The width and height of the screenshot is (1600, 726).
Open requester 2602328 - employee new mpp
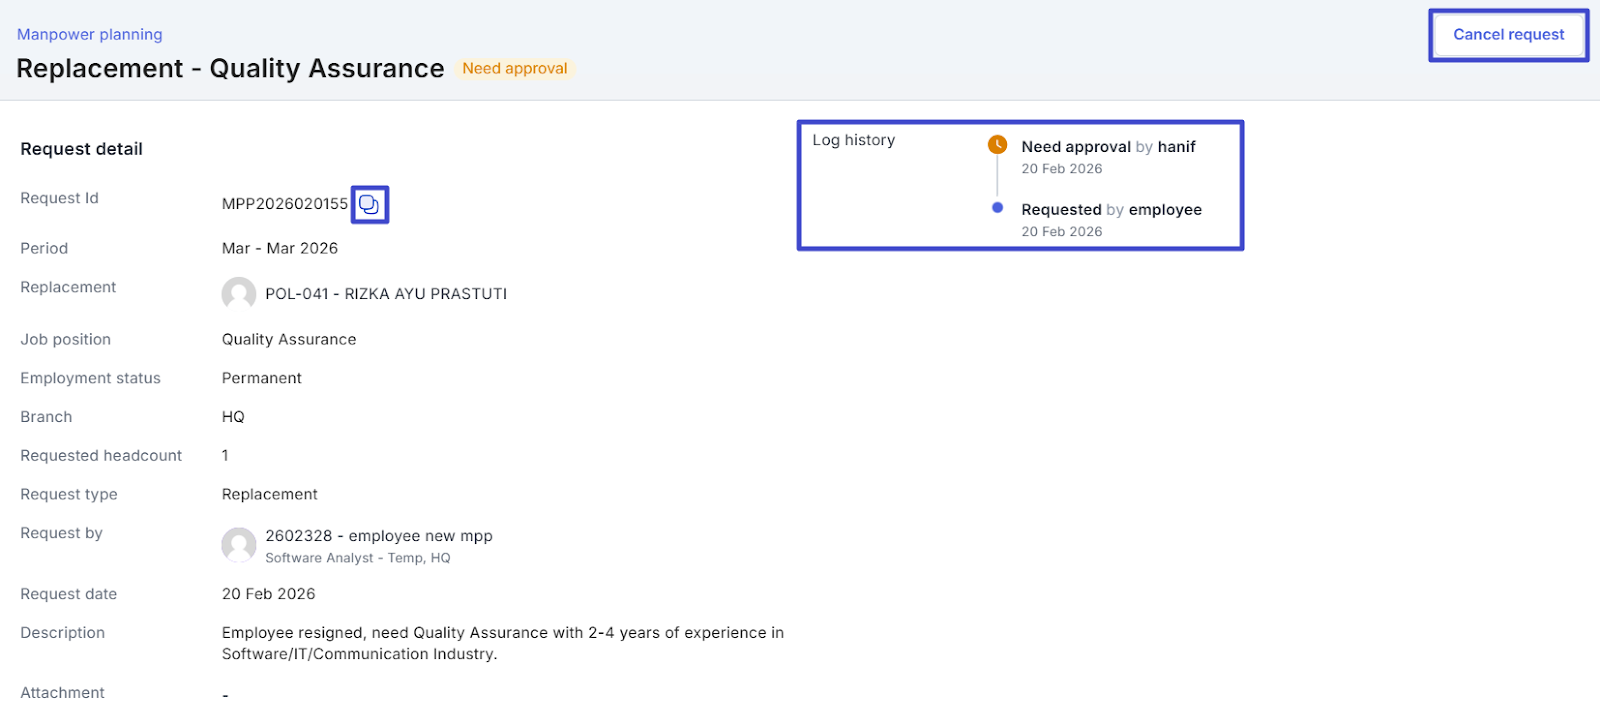378,536
